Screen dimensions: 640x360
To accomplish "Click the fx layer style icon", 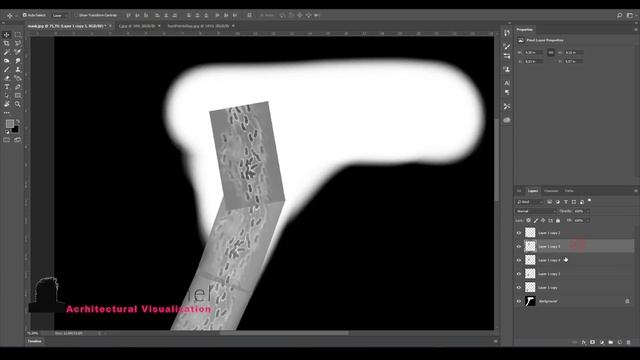I will point(584,342).
